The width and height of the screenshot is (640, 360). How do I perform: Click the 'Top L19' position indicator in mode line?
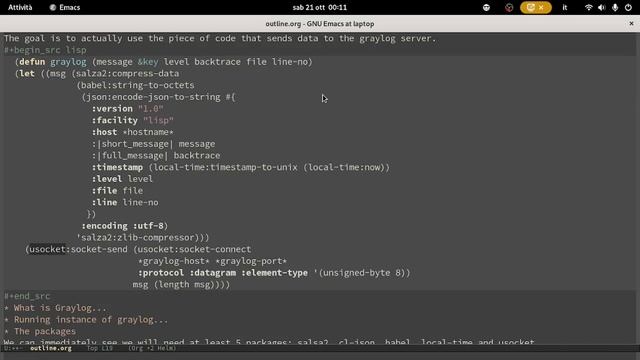tap(100, 349)
